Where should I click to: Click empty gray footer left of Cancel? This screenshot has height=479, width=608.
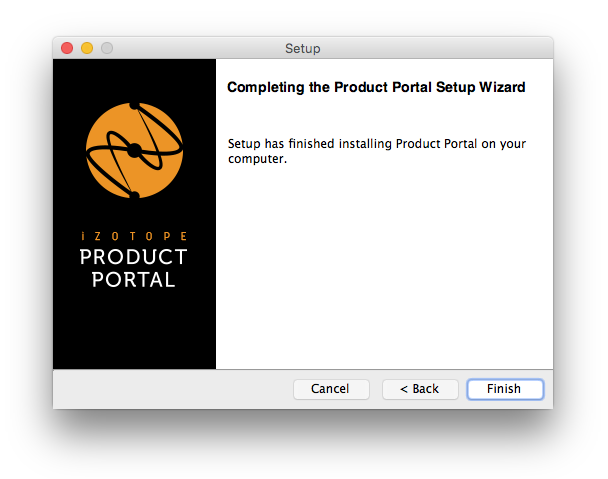coord(171,389)
